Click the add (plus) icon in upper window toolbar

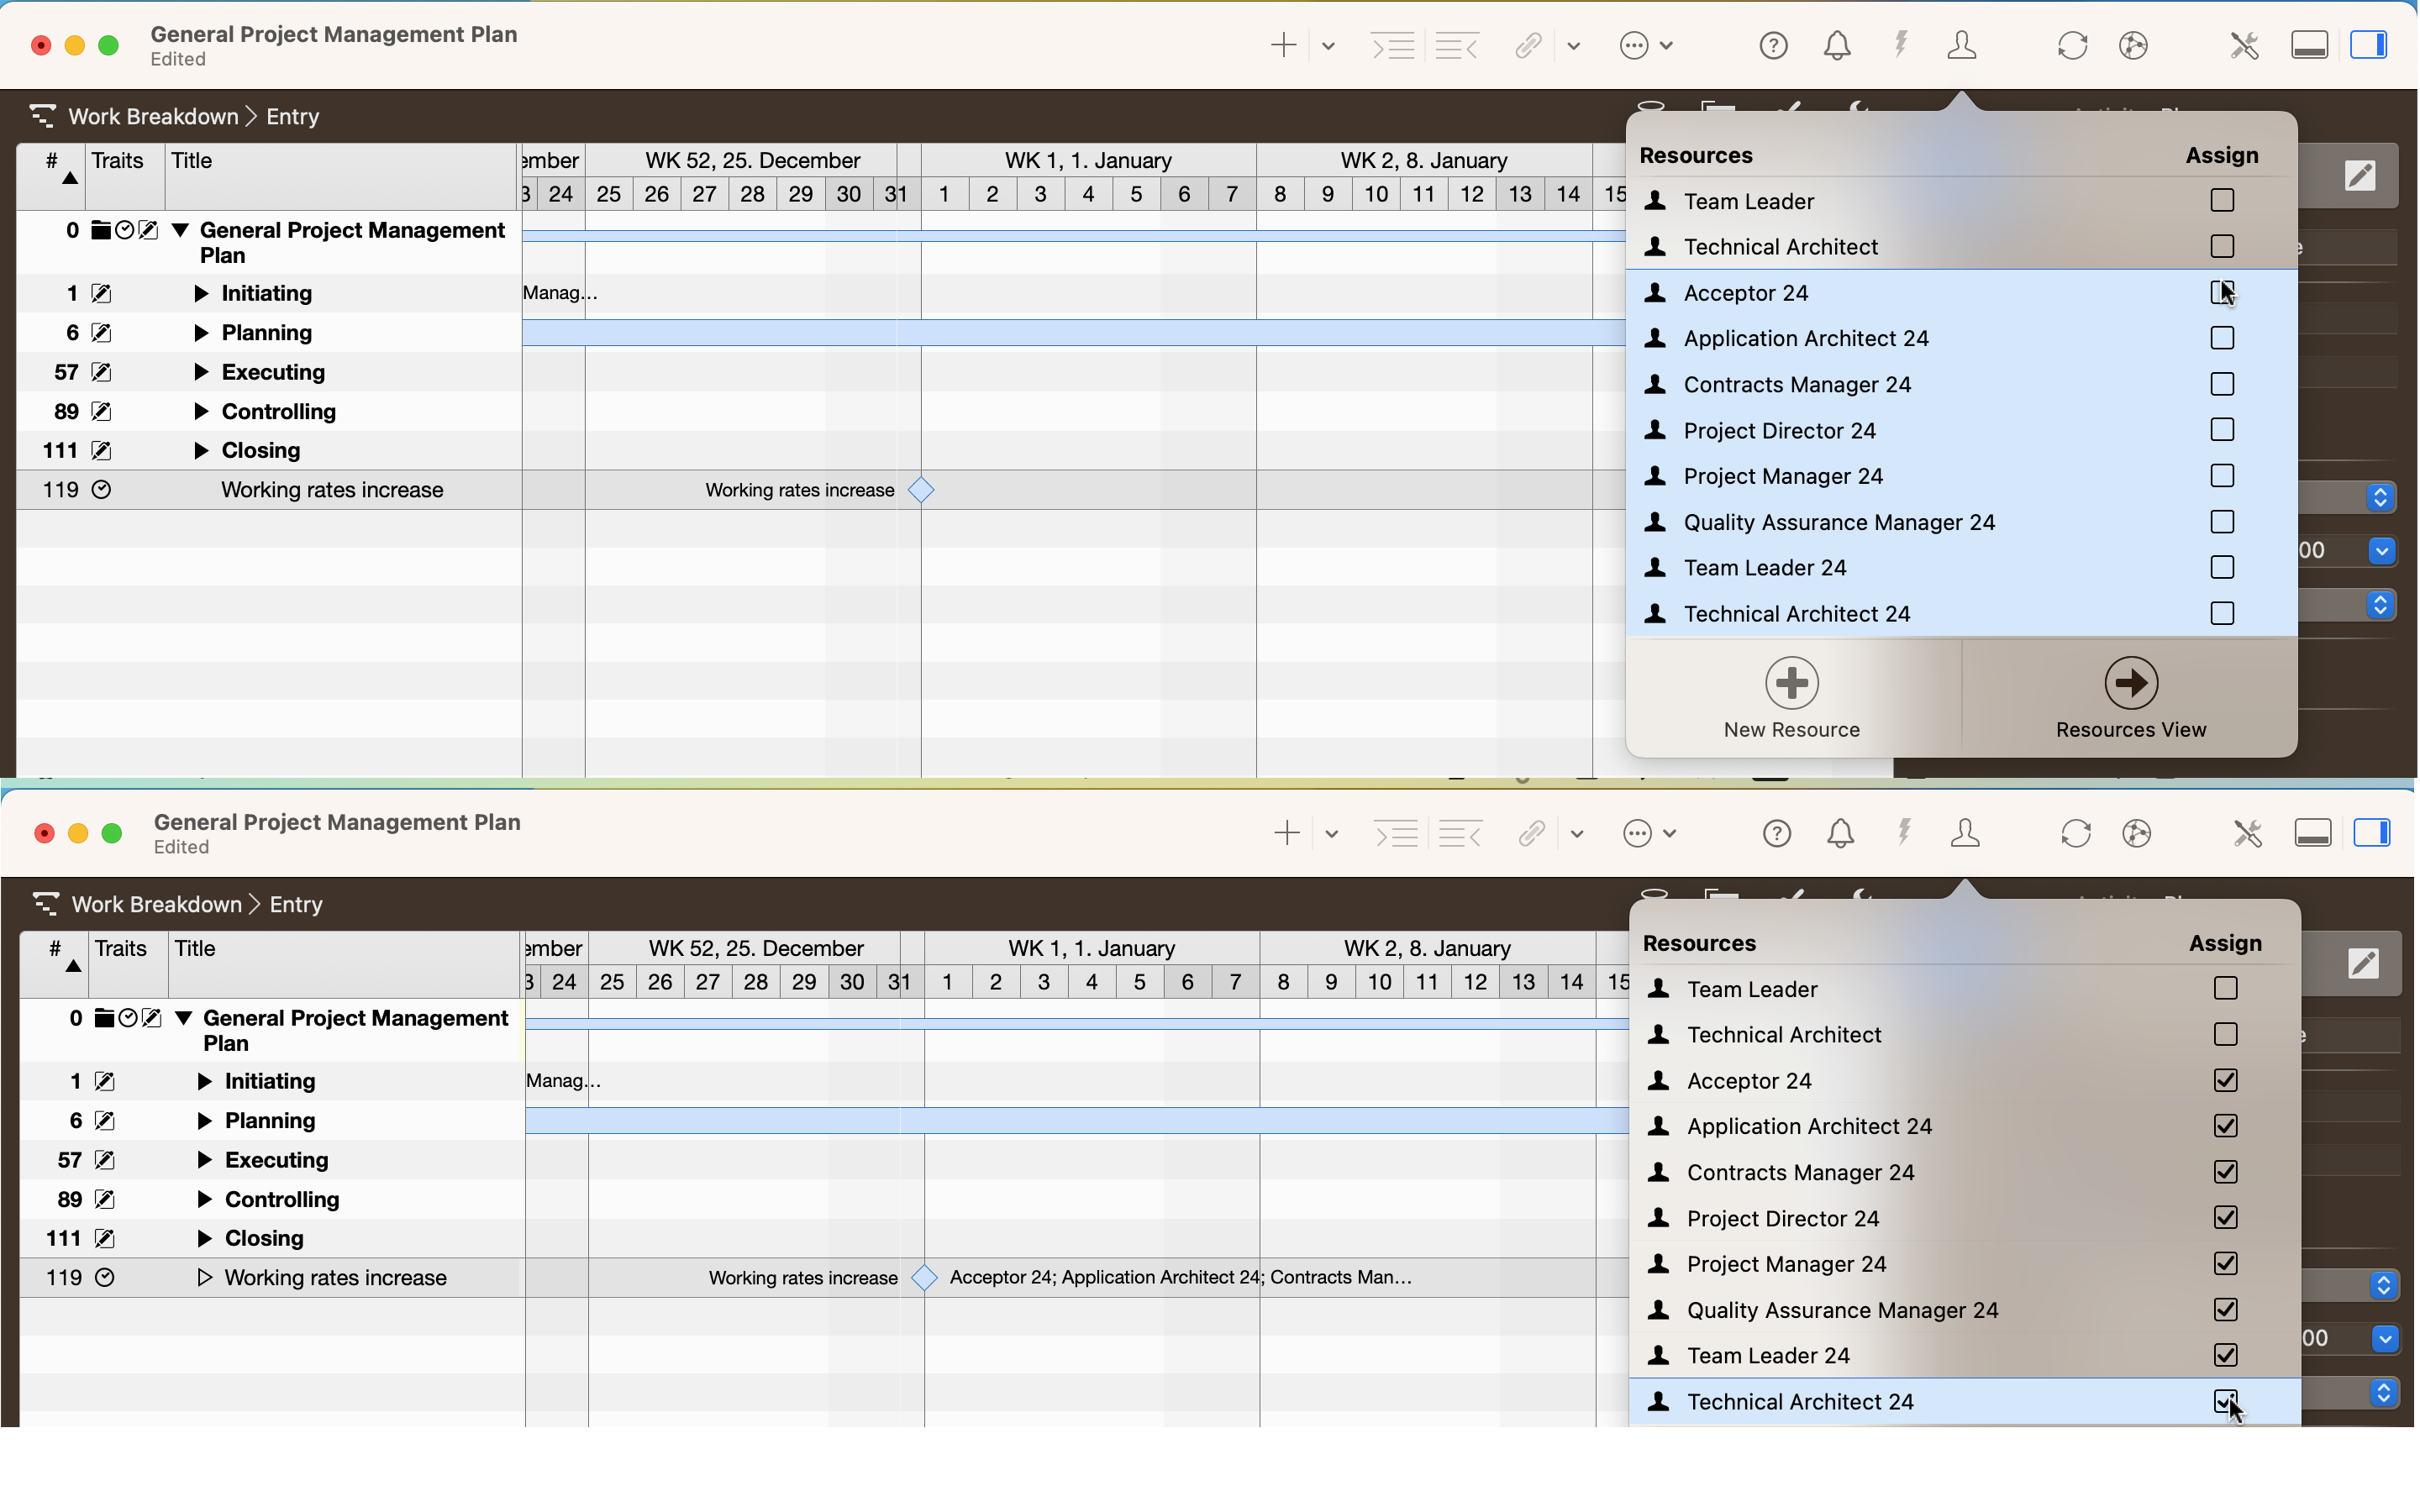point(1283,45)
